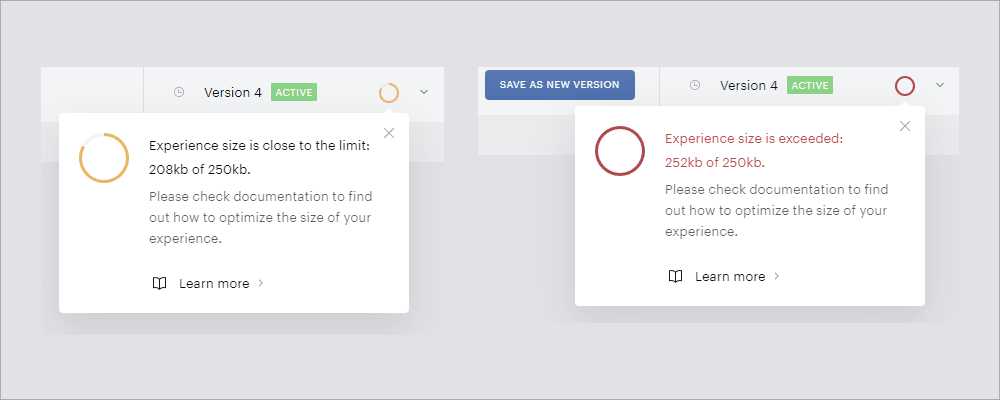The height and width of the screenshot is (400, 1000).
Task: Click clock history icon beside right Version 4
Action: point(695,85)
